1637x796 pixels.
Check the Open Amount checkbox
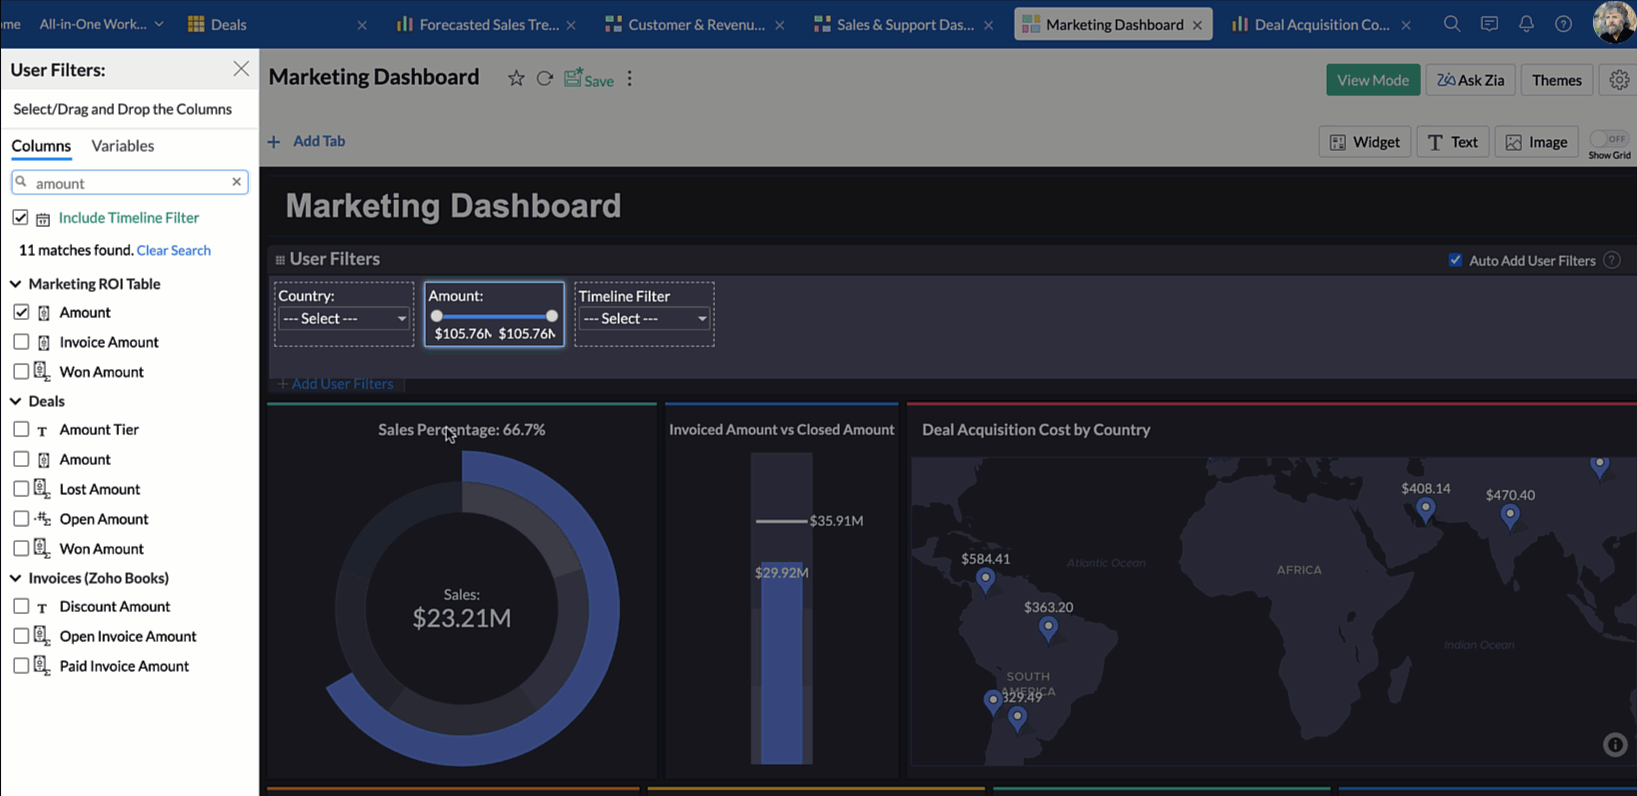21,518
